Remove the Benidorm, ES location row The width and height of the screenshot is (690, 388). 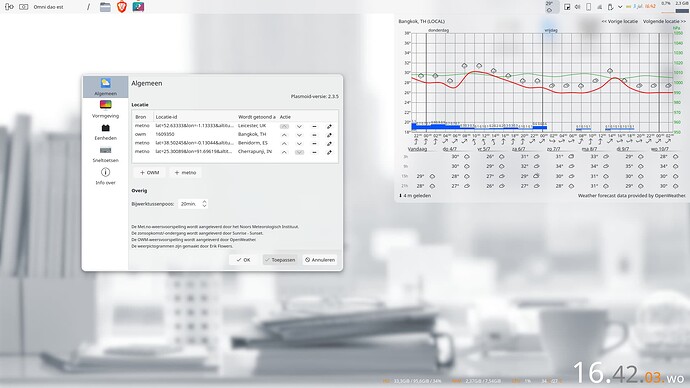coord(314,143)
